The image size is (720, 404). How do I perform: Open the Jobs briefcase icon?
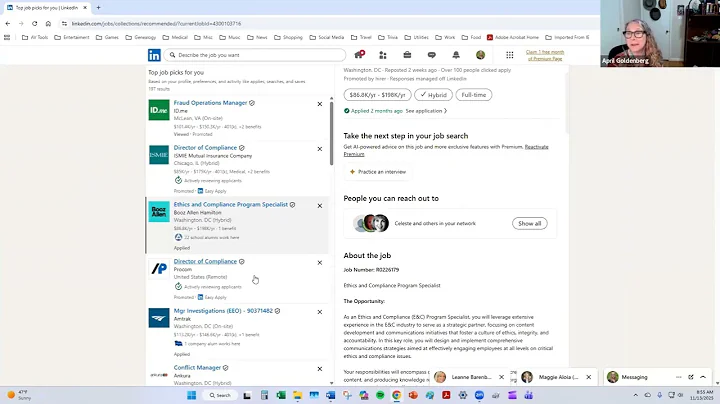tap(407, 55)
